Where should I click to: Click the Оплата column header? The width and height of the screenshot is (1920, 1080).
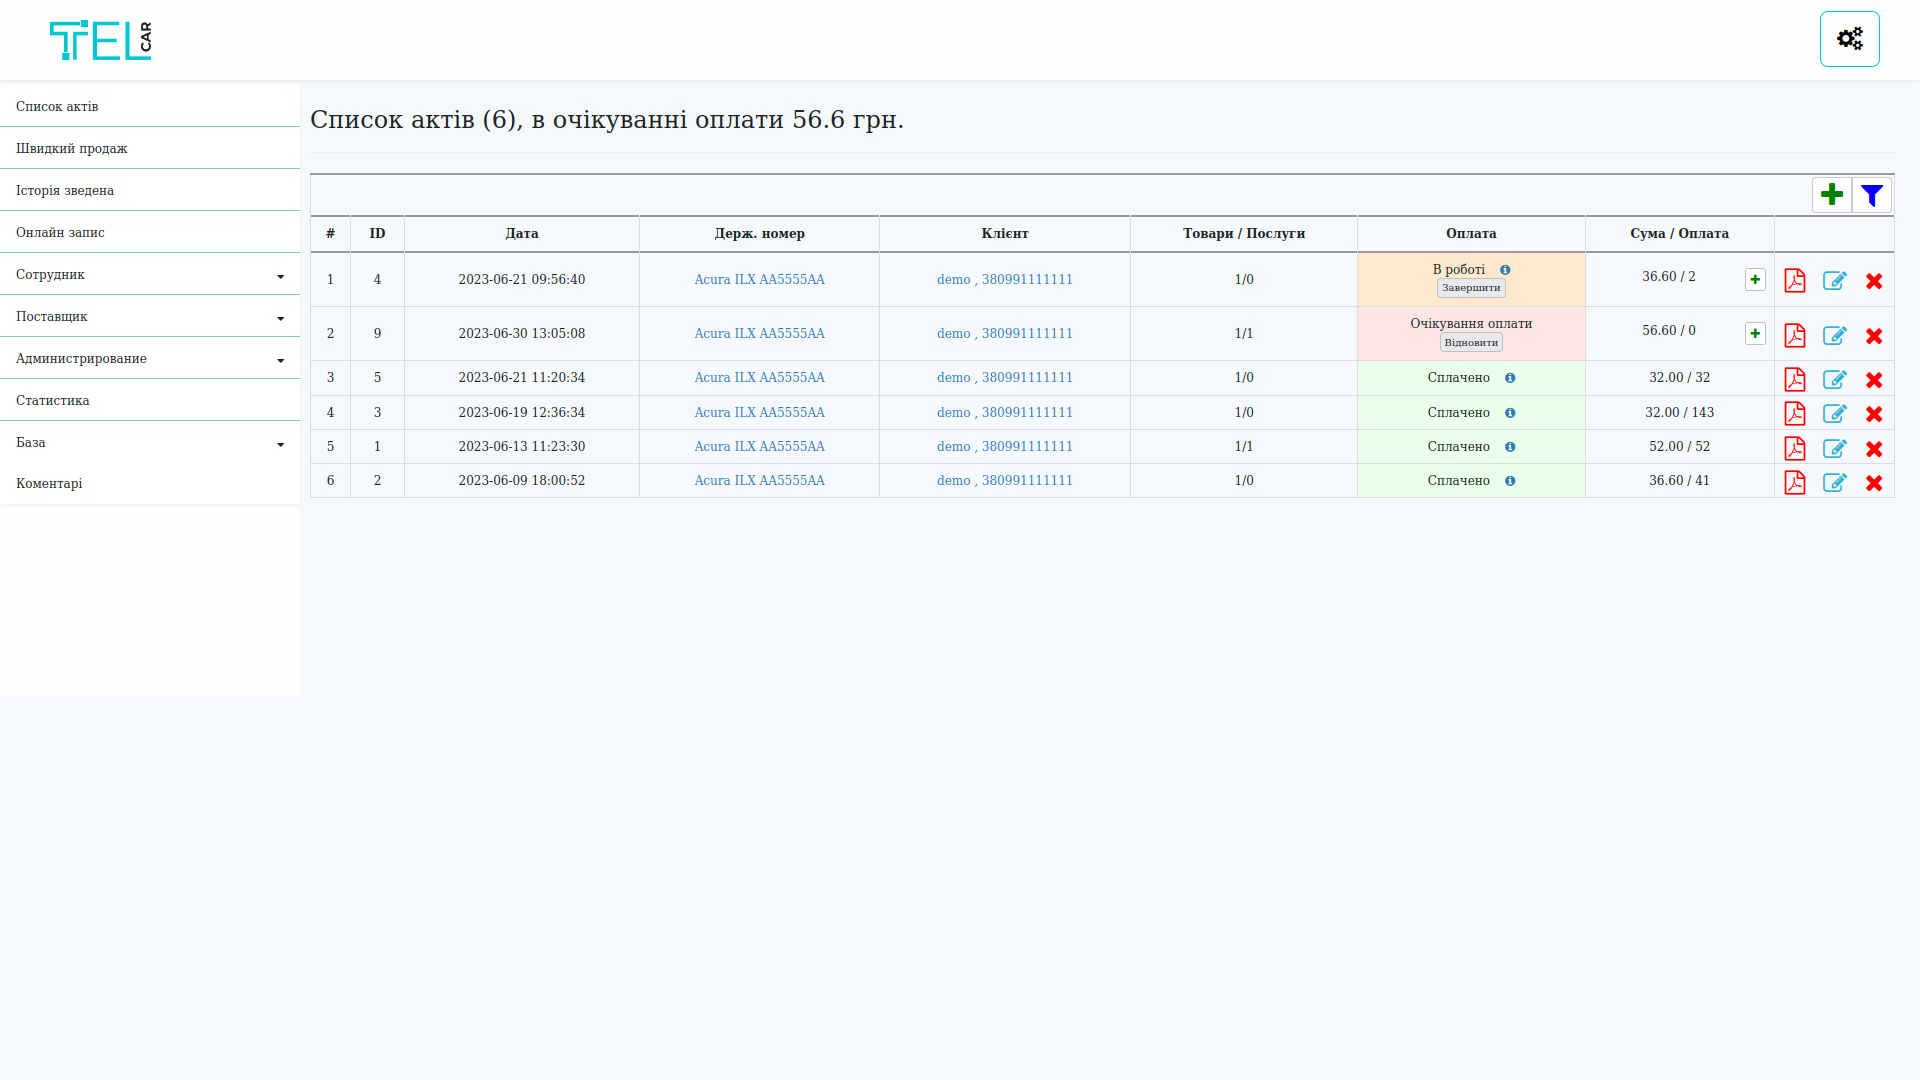[x=1471, y=234]
